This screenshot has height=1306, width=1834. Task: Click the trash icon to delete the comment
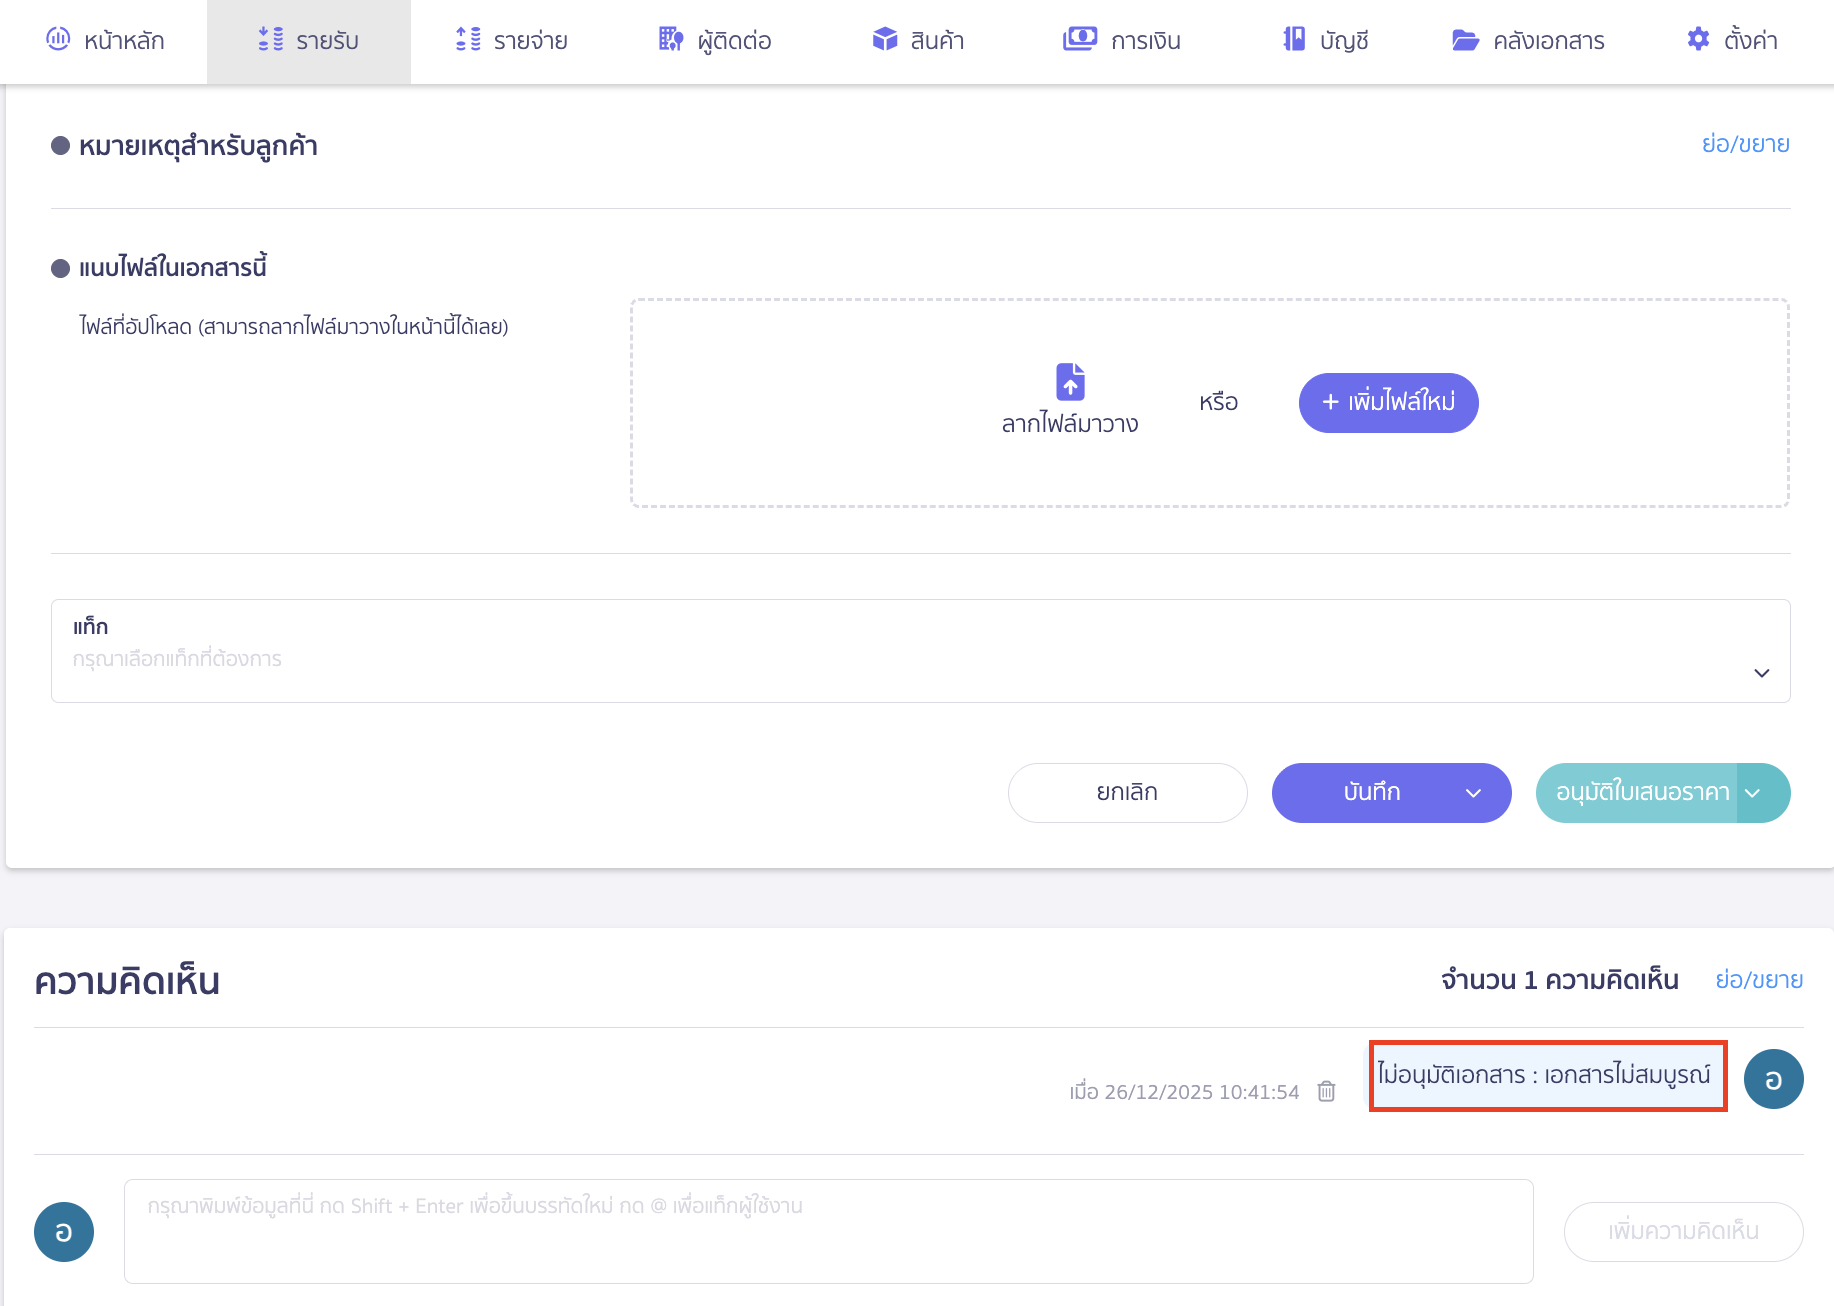tap(1326, 1091)
